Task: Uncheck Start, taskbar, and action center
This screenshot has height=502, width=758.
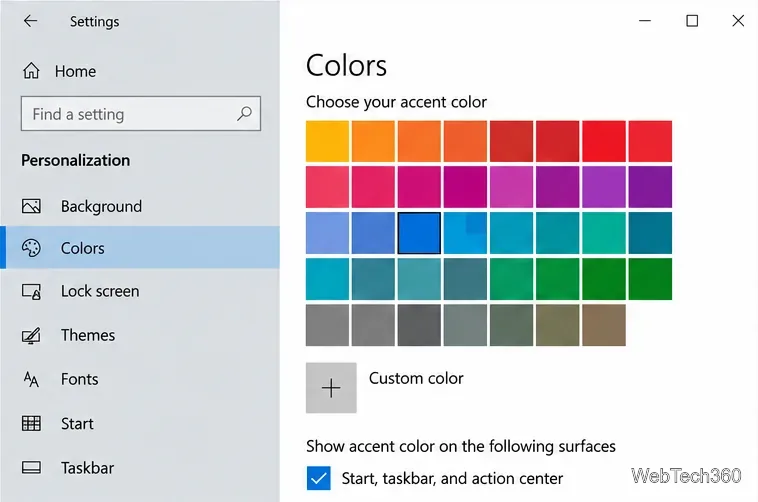Action: (319, 478)
